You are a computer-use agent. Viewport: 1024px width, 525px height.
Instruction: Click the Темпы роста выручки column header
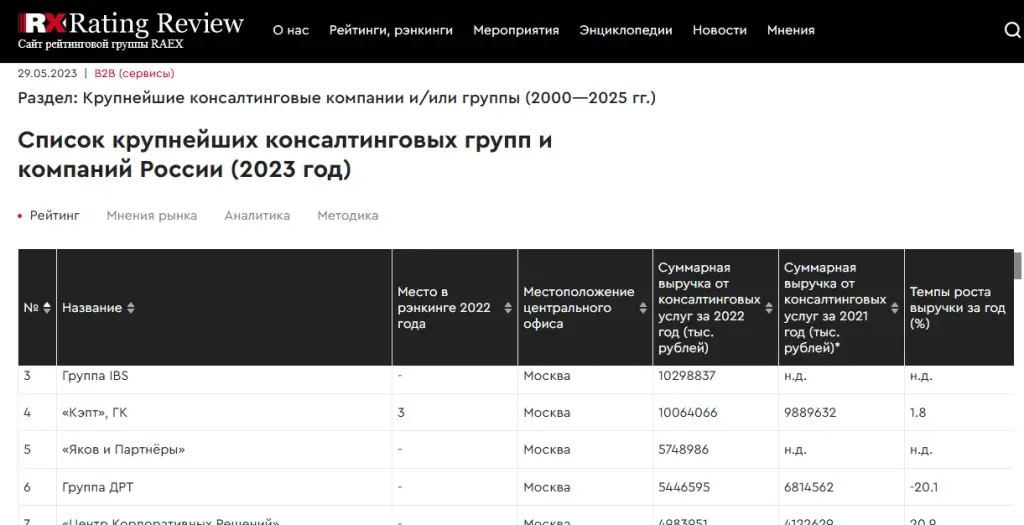click(957, 308)
